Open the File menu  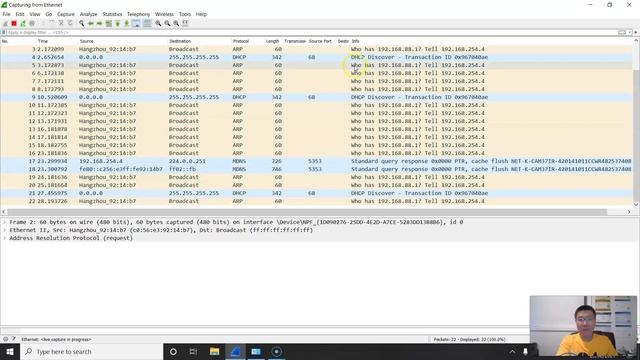tap(7, 14)
